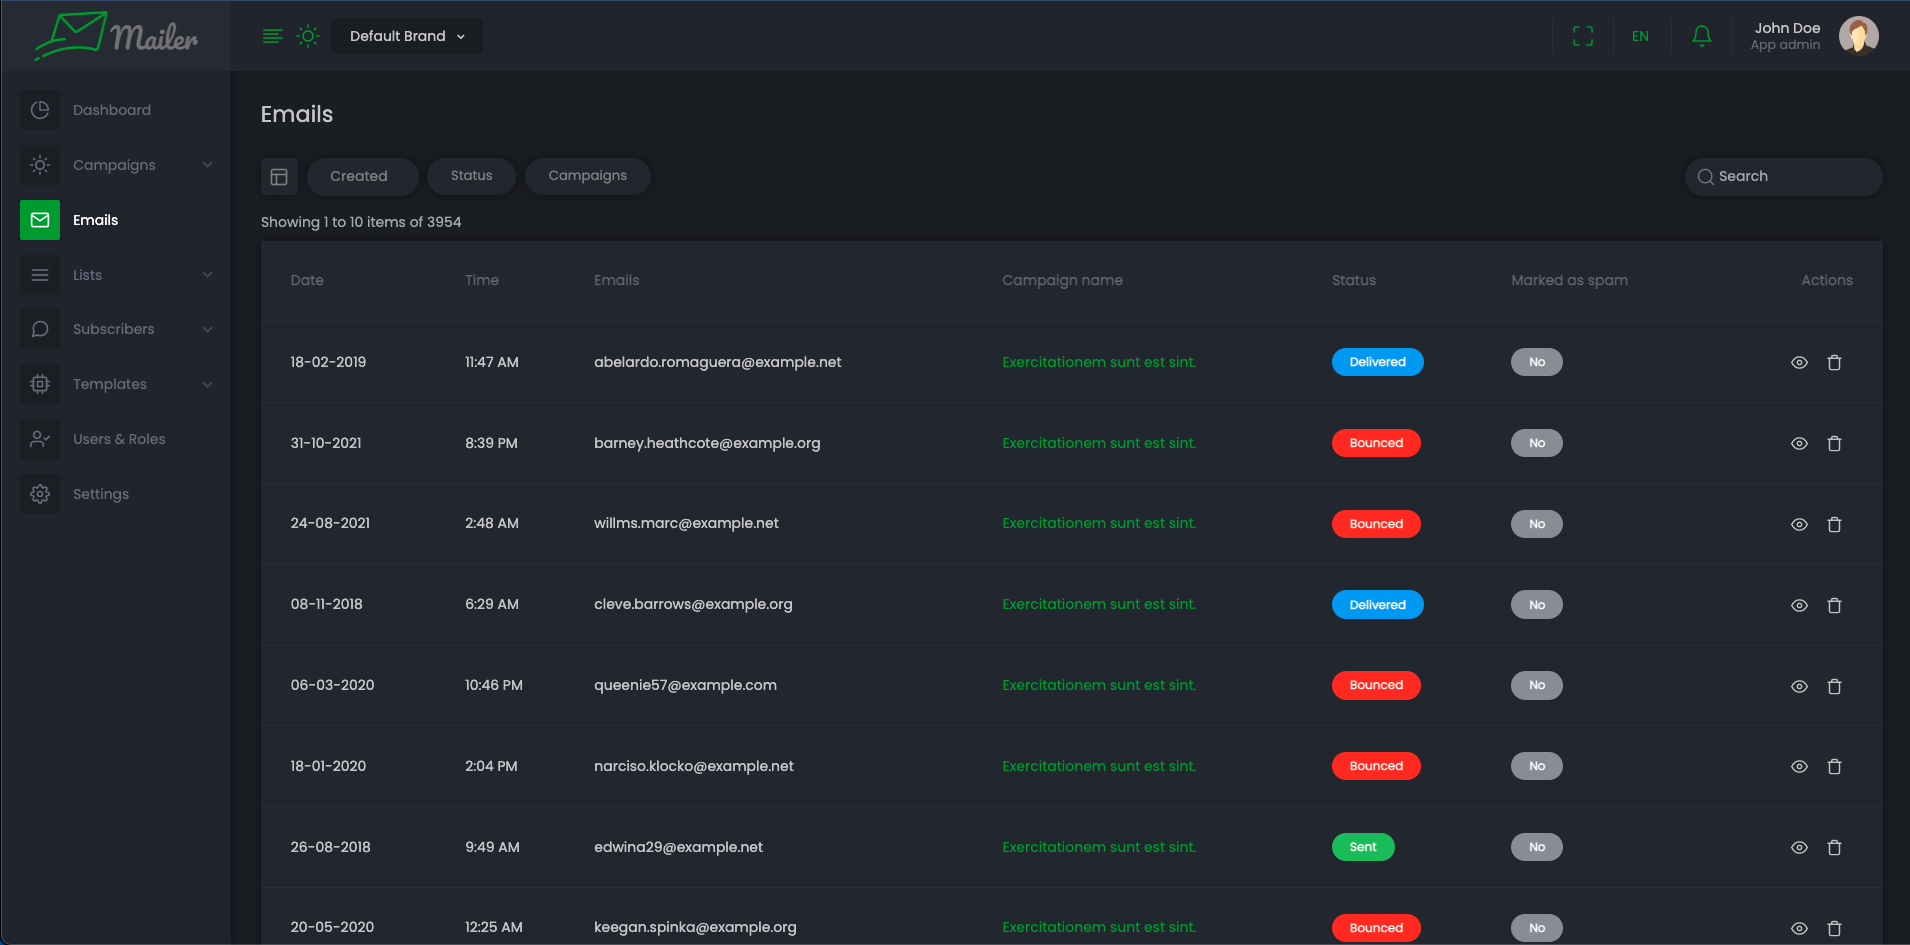Open Dashboard from the sidebar

tap(111, 110)
